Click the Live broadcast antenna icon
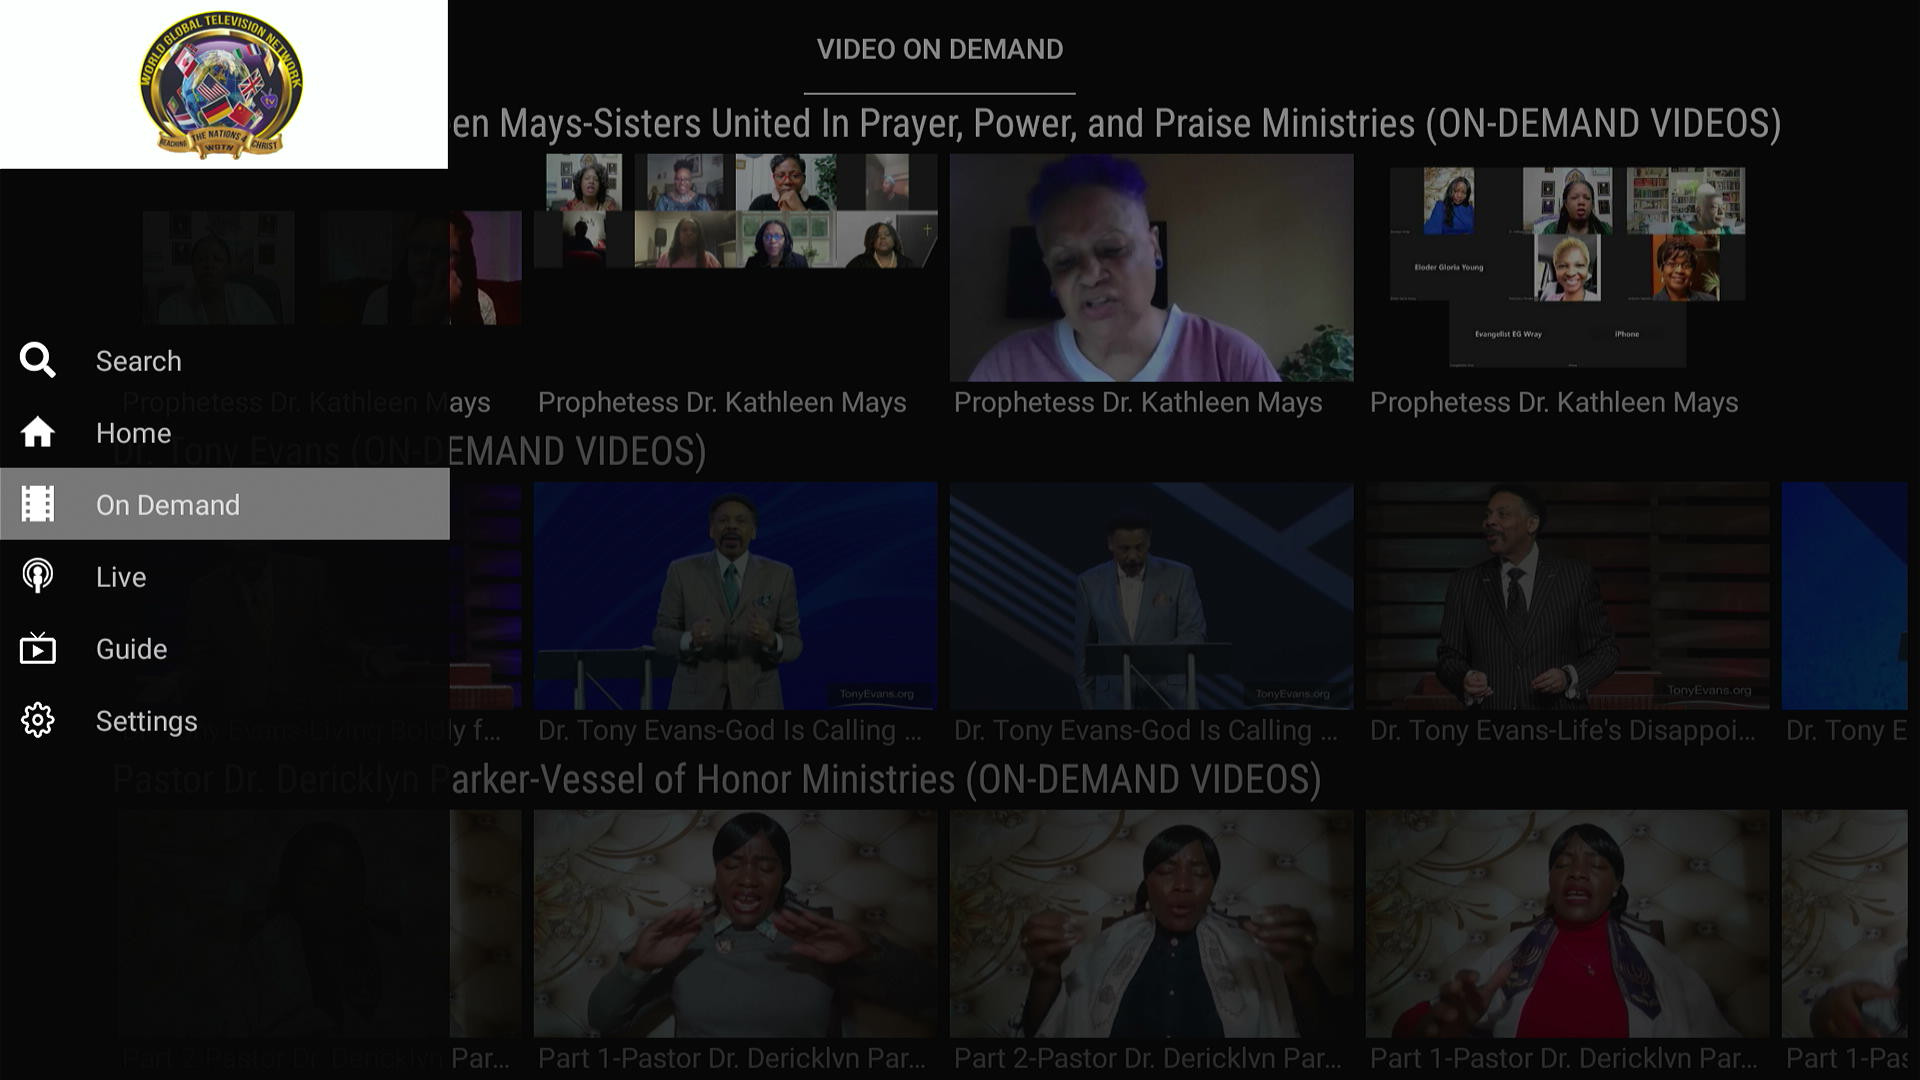 37,576
